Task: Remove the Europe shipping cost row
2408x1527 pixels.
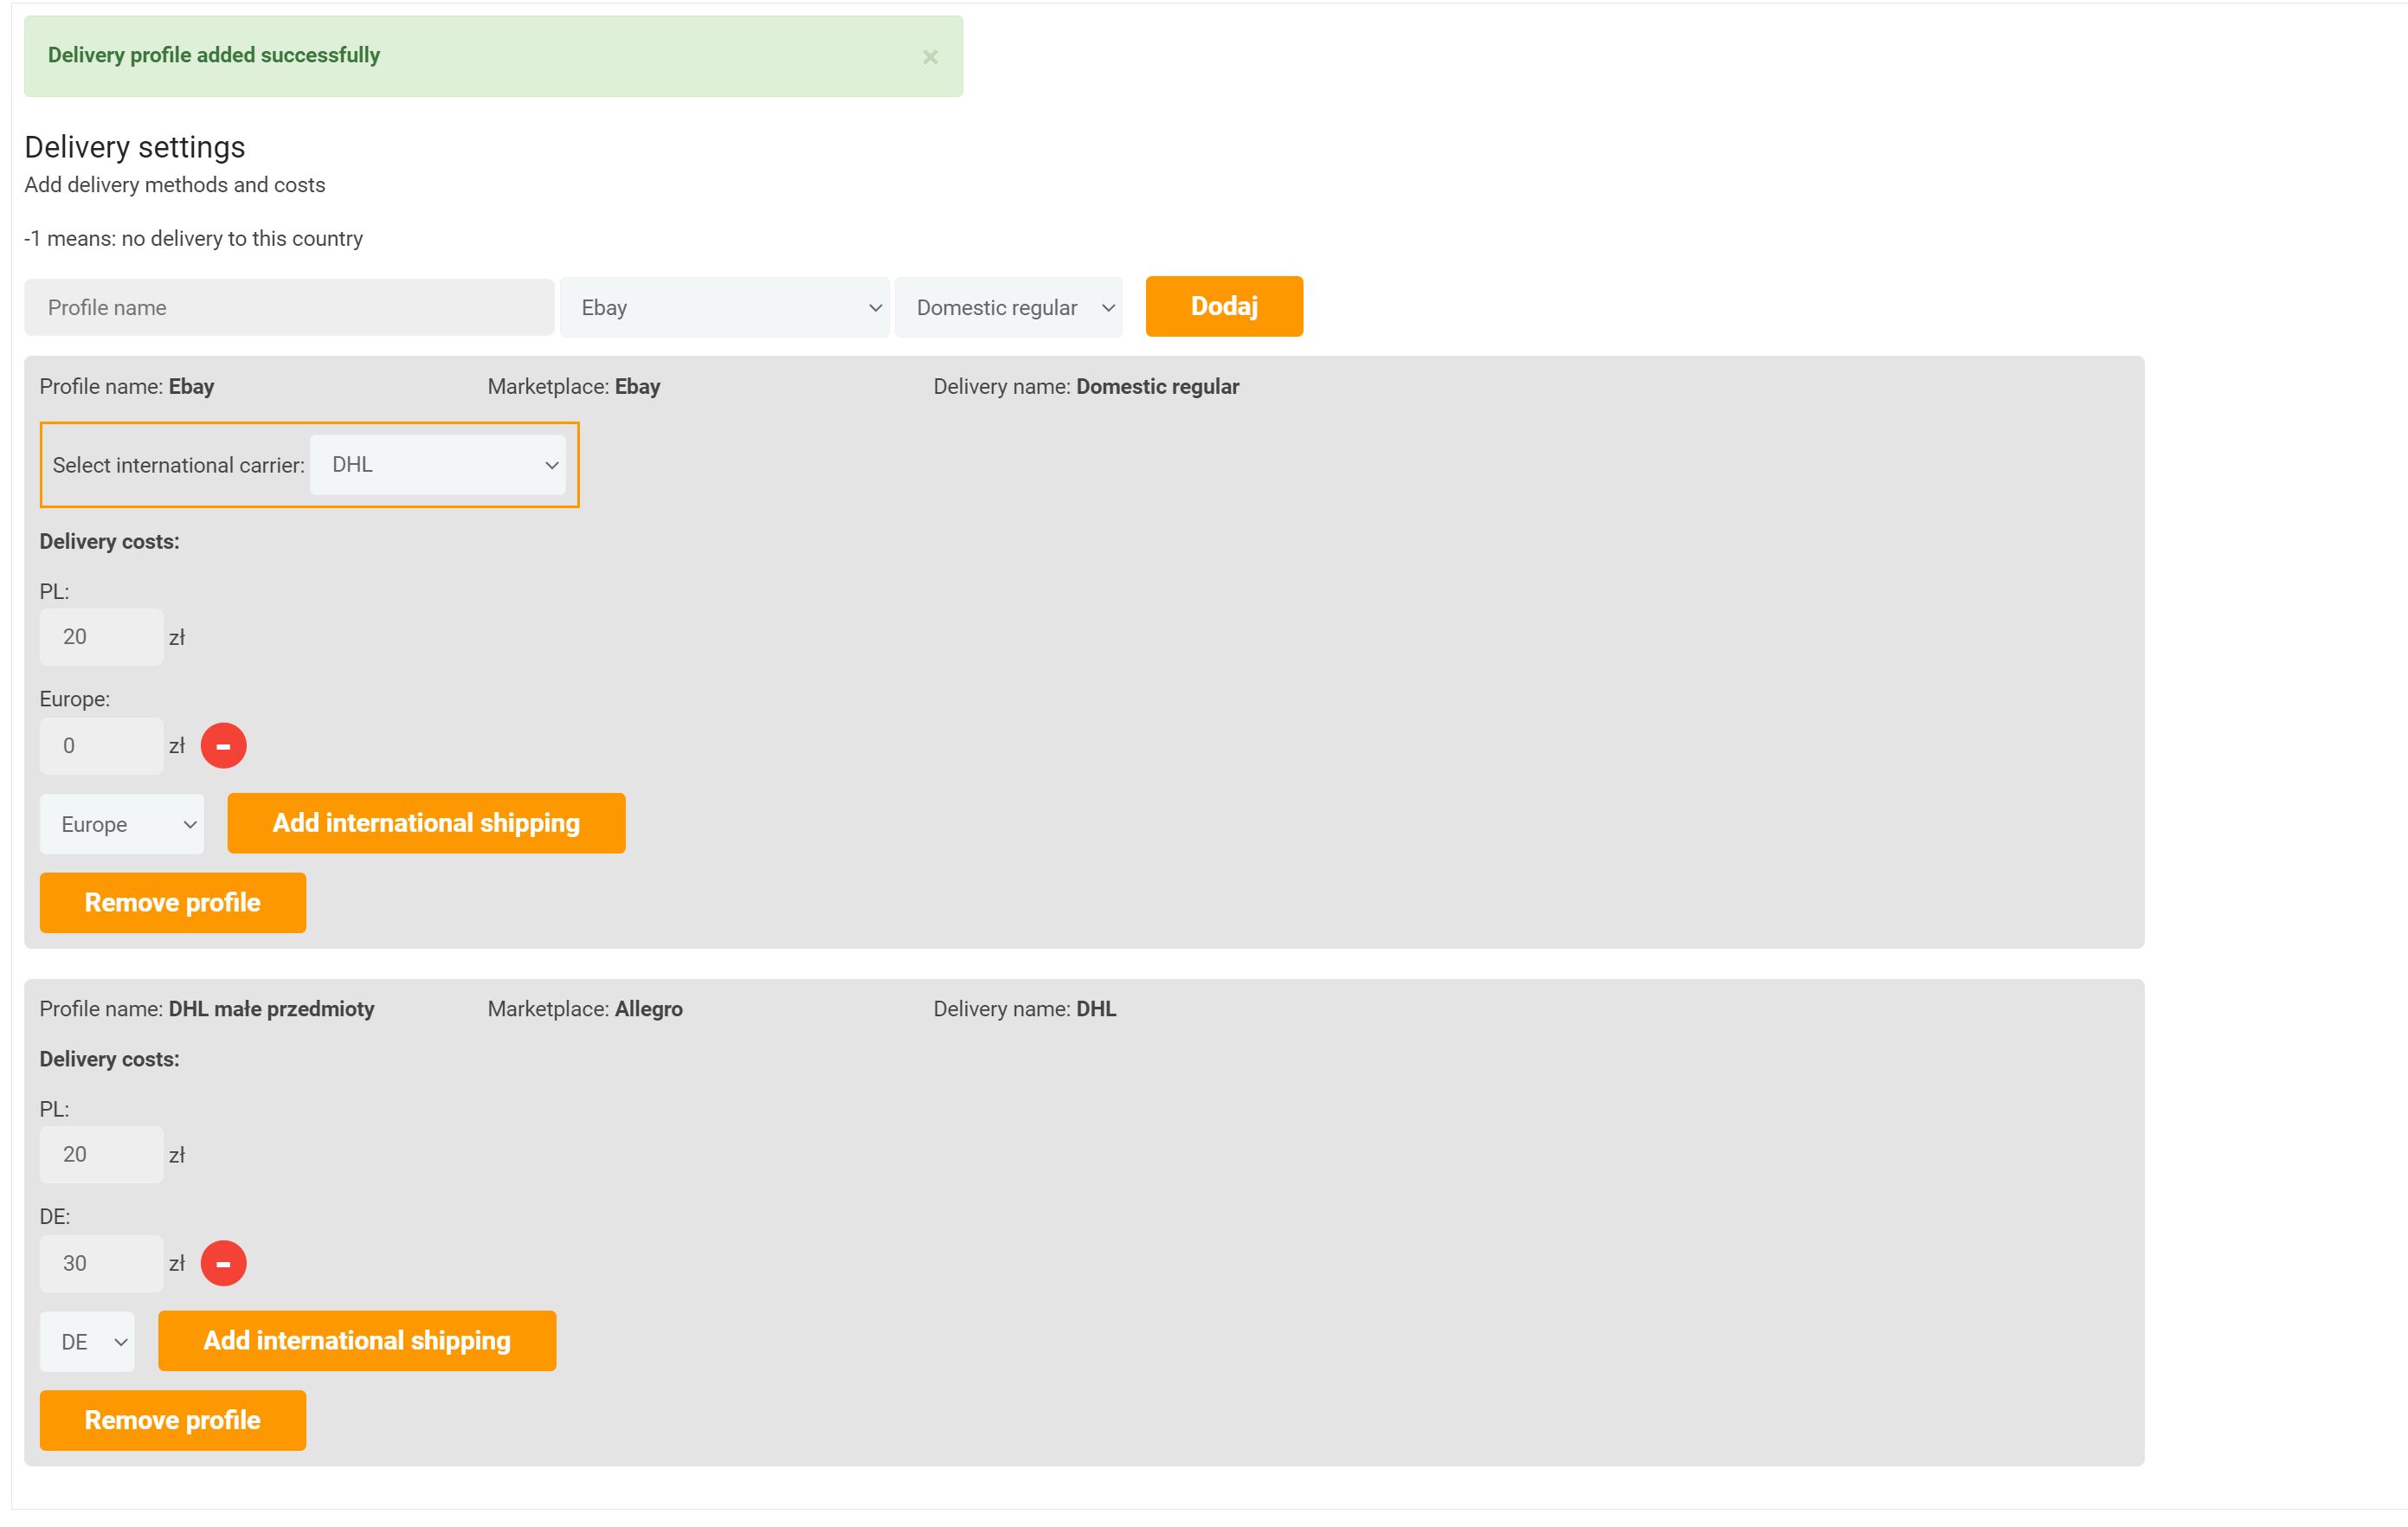Action: coord(223,746)
